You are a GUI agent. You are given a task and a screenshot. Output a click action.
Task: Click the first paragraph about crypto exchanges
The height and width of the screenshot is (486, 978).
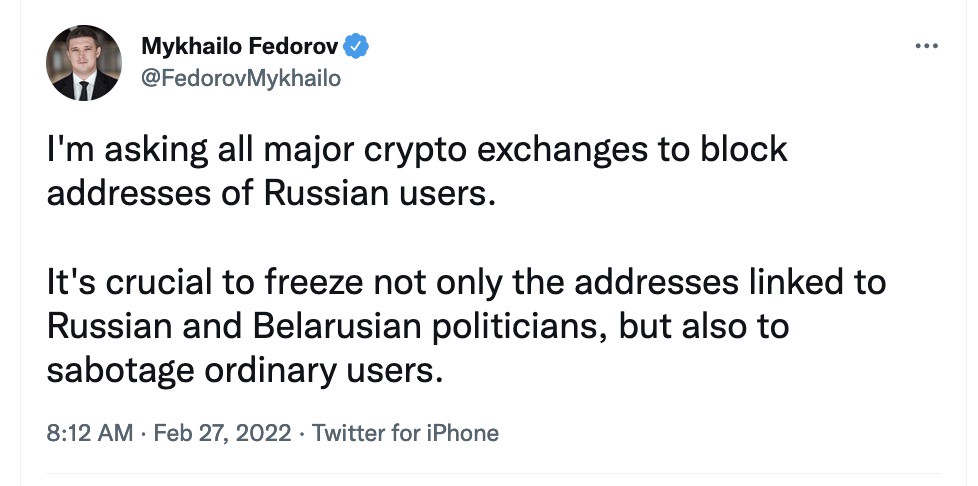pyautogui.click(x=417, y=172)
